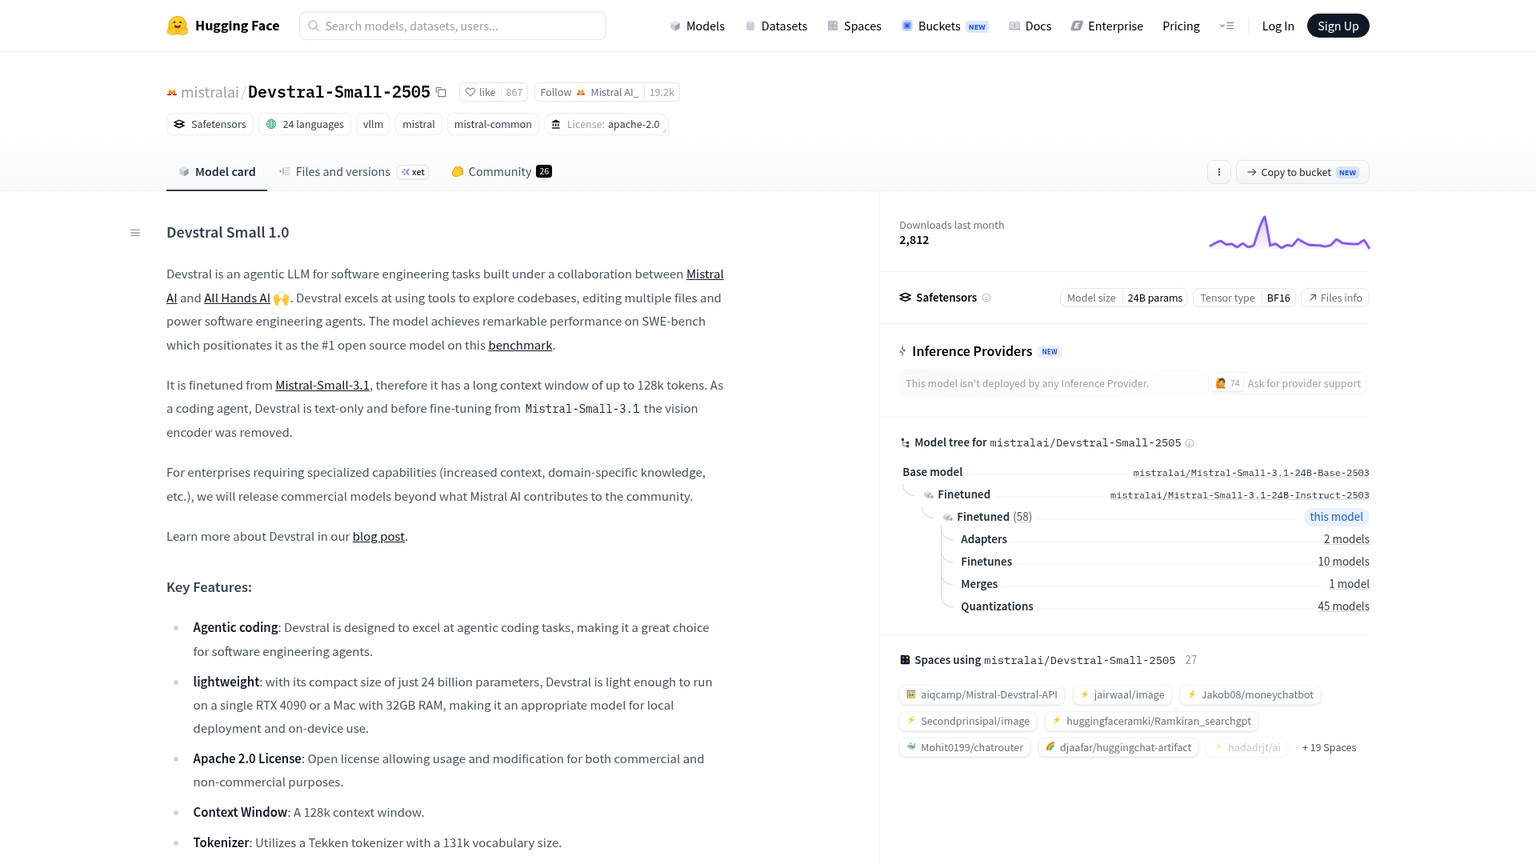Open the 24 languages tag
1536x864 pixels.
pos(305,124)
